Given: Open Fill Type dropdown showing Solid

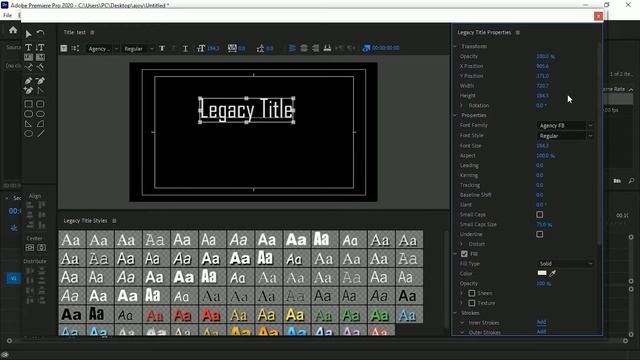Looking at the screenshot, I should 565,264.
